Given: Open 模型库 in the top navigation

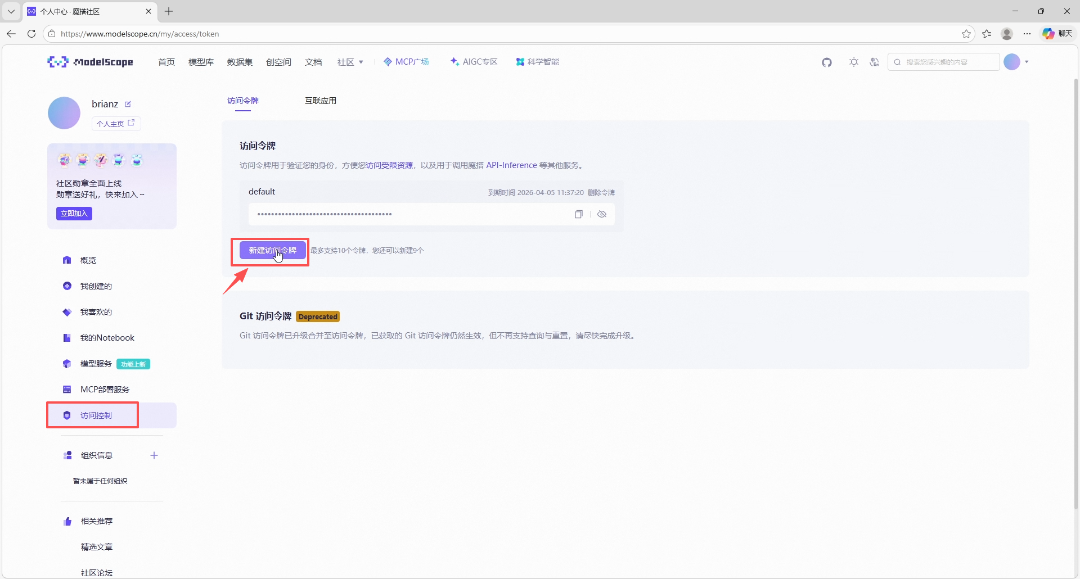Looking at the screenshot, I should 200,62.
